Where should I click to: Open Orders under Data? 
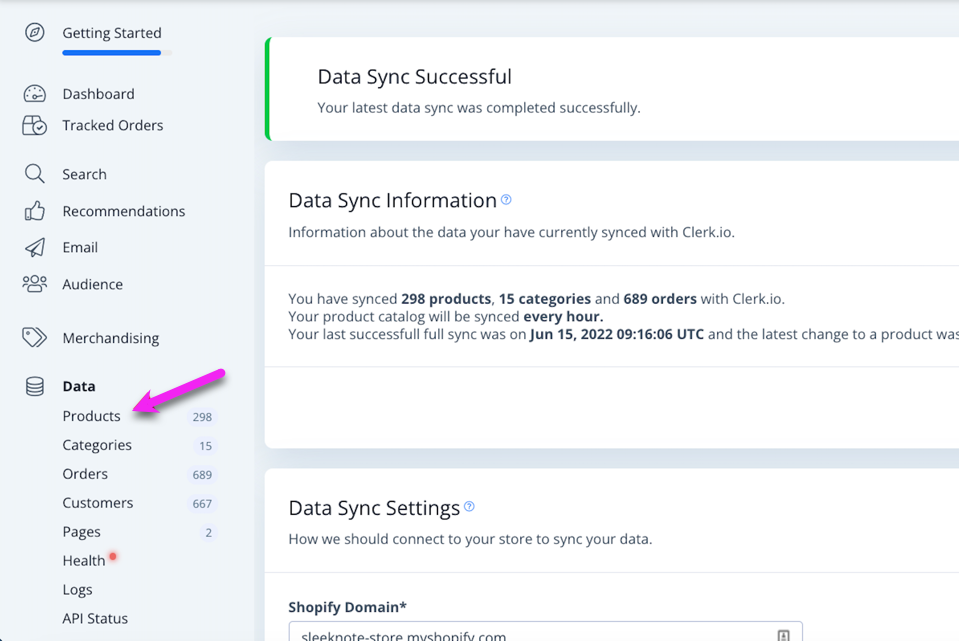click(85, 474)
